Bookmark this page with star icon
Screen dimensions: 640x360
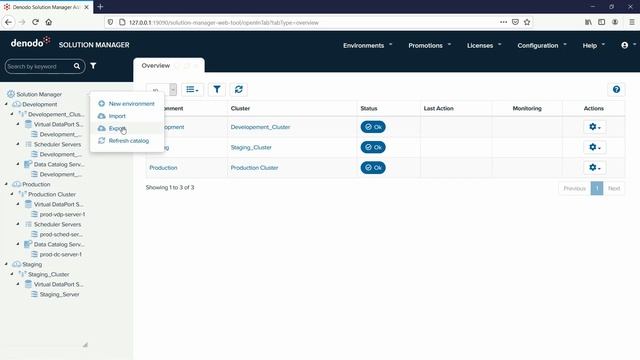coord(527,22)
